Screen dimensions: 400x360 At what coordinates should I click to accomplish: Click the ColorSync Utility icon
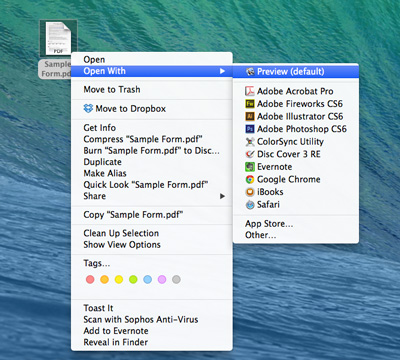coord(250,142)
